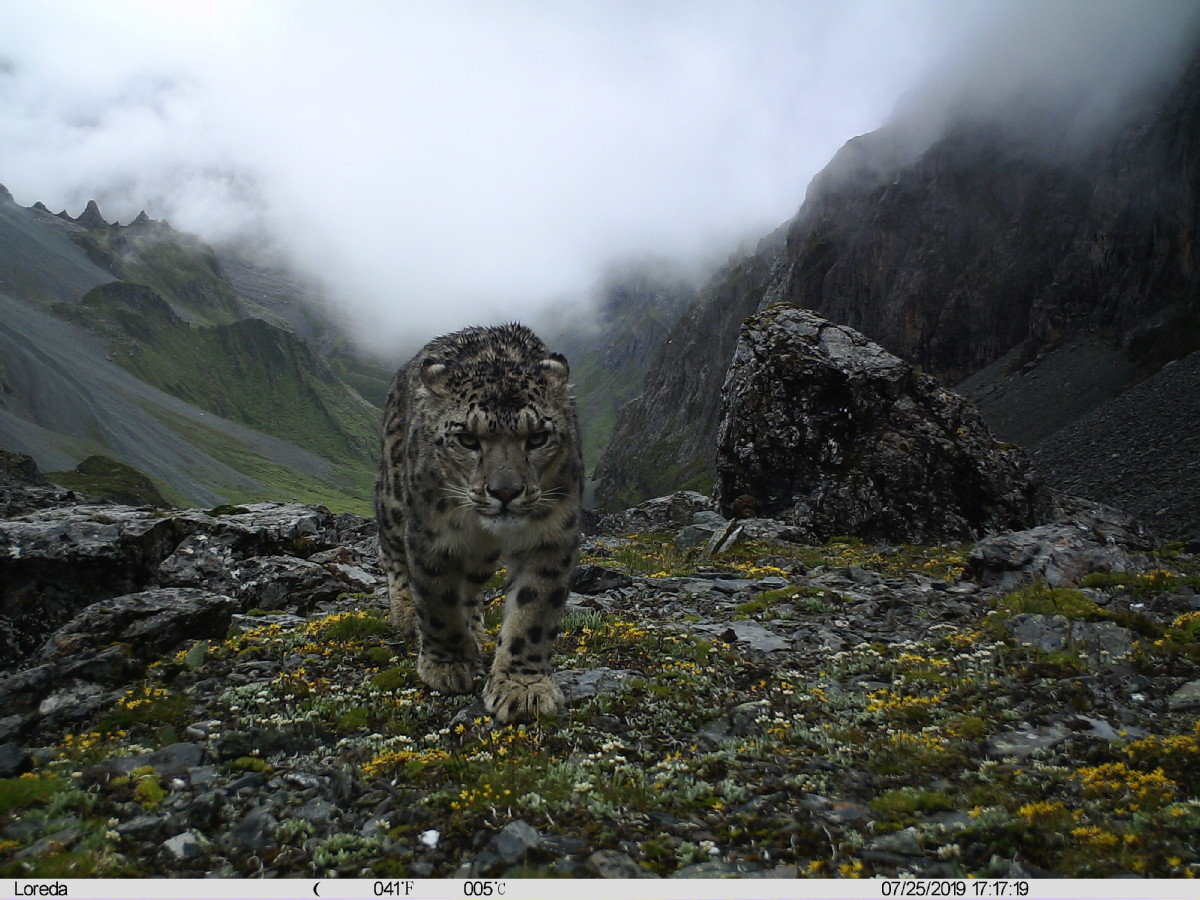Click the snow leopard's rear paw
Screen dimensions: 1200x900
click(x=446, y=671)
